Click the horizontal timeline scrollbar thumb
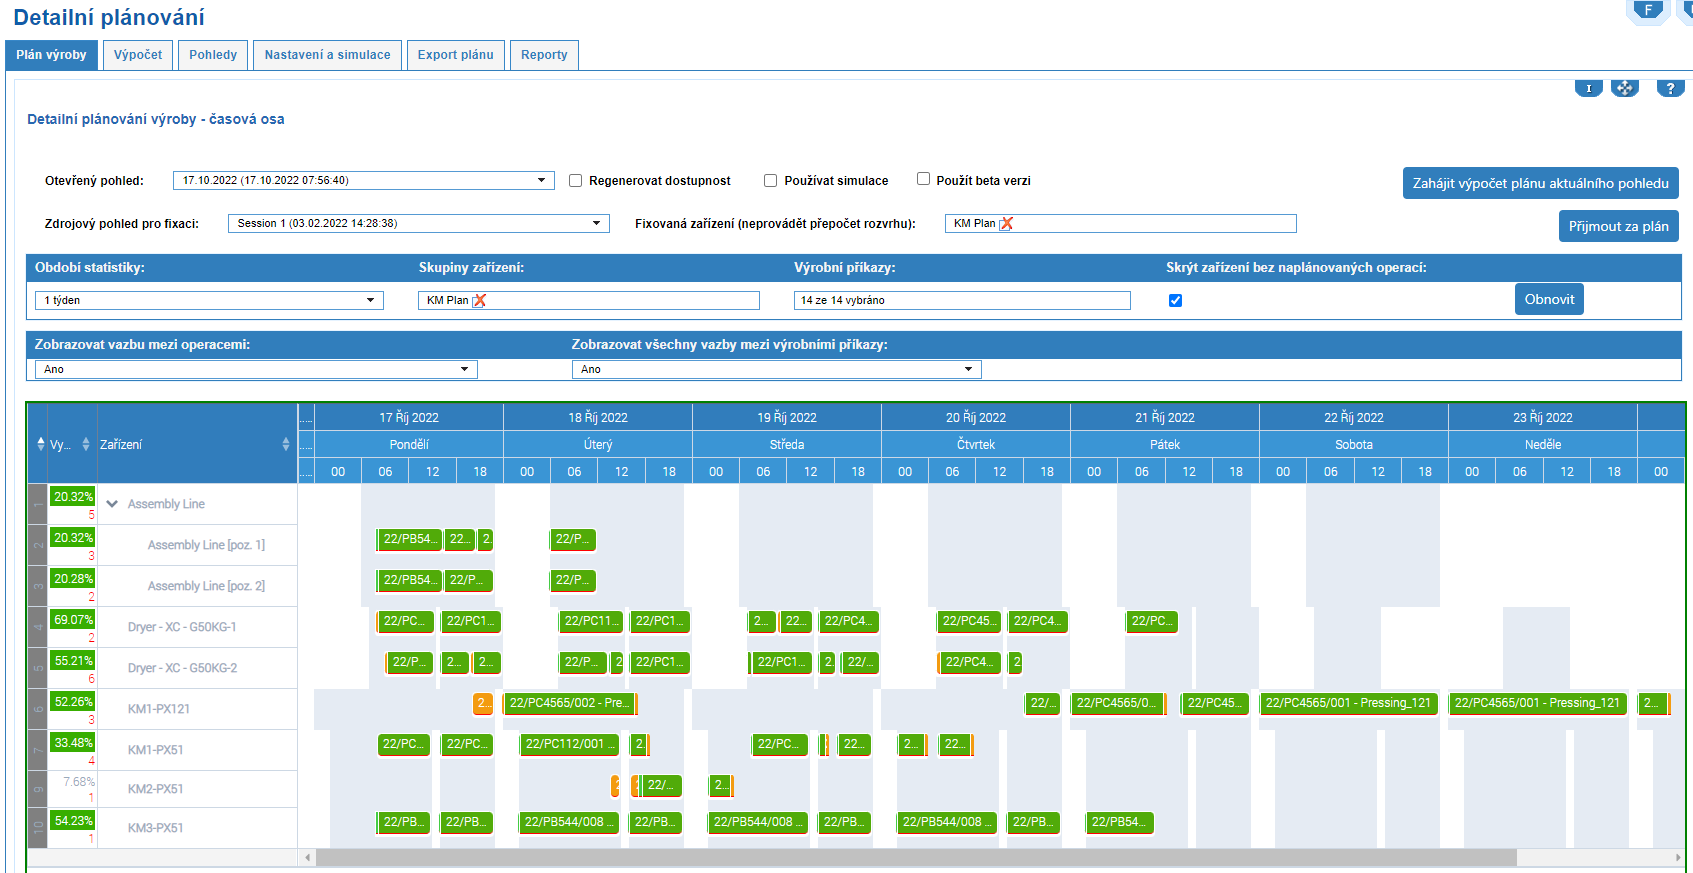This screenshot has width=1693, height=873. [x=915, y=857]
